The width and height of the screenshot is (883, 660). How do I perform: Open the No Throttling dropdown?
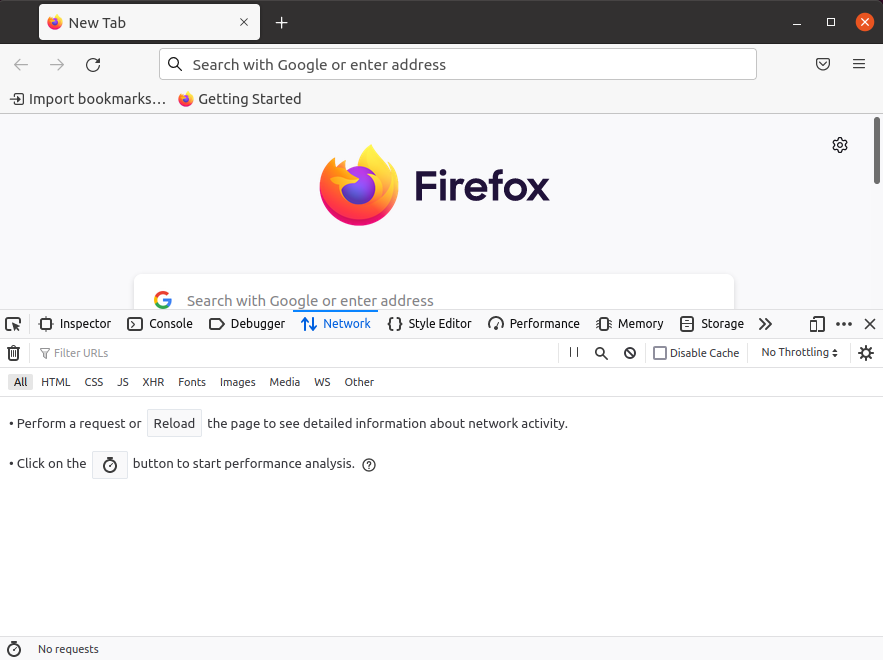[799, 353]
